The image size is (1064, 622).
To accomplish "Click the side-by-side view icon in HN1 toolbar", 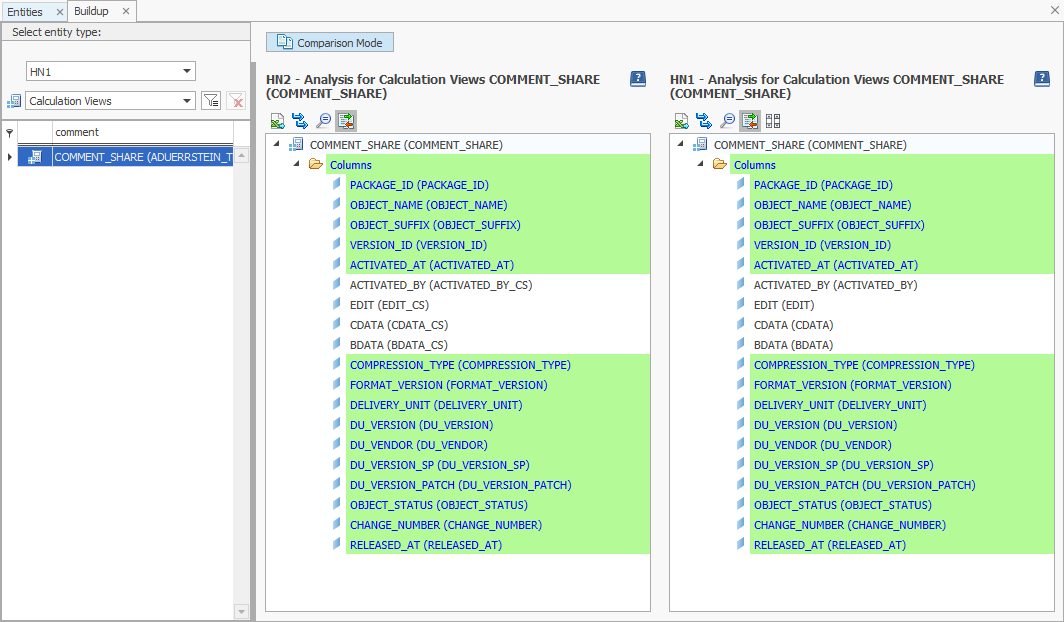I will point(772,120).
